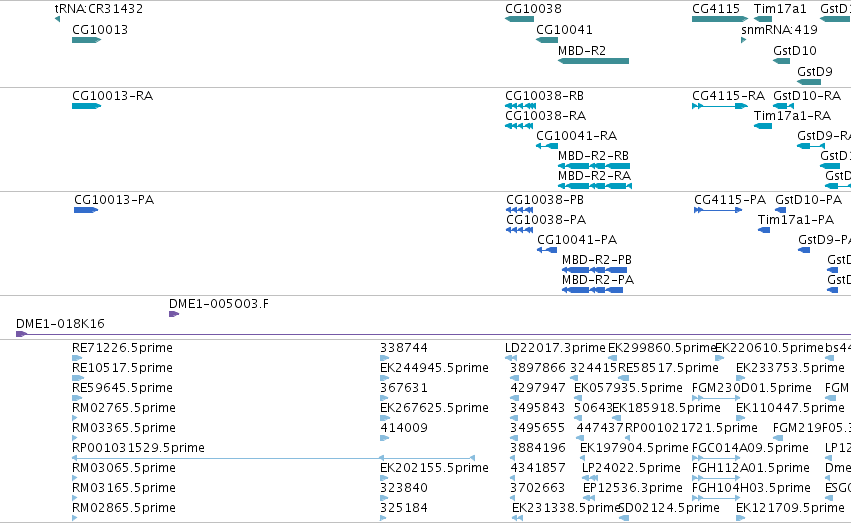Image resolution: width=851 pixels, height=523 pixels.
Task: Click the CG4115 gene bar
Action: point(720,20)
